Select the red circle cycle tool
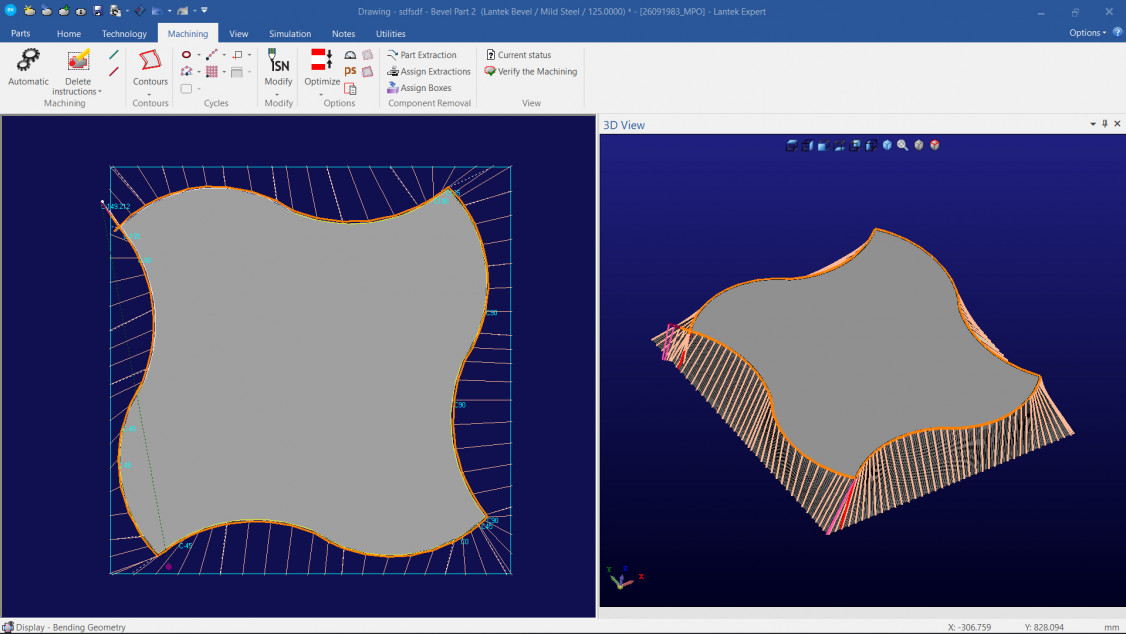Viewport: 1126px width, 634px height. point(186,55)
